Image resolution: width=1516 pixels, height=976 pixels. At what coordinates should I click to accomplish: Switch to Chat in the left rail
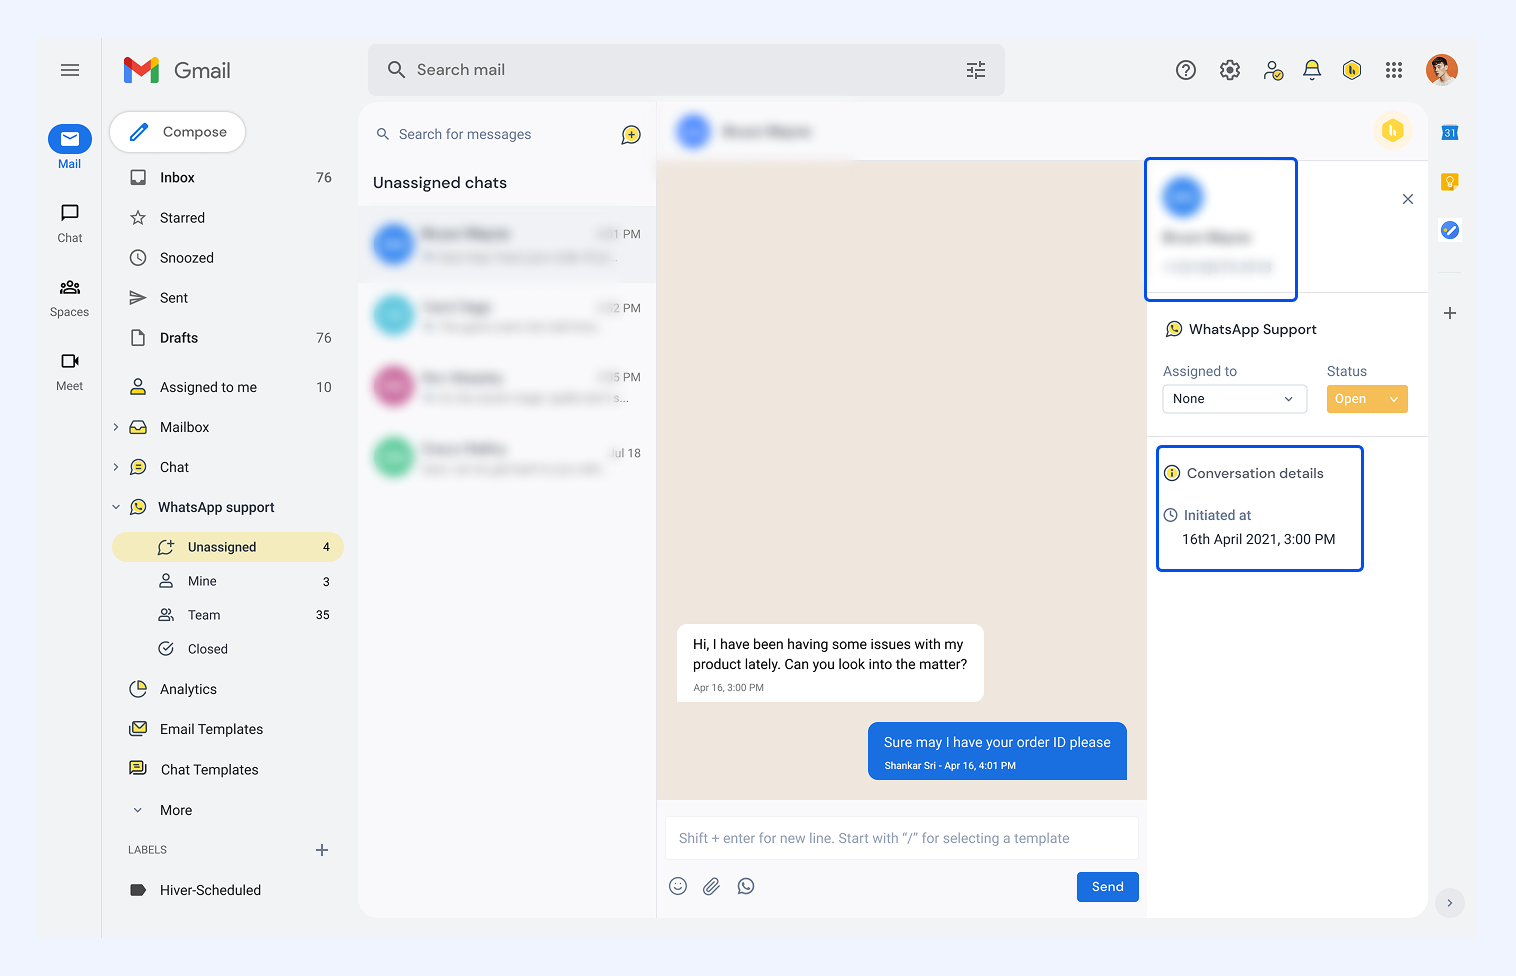70,223
